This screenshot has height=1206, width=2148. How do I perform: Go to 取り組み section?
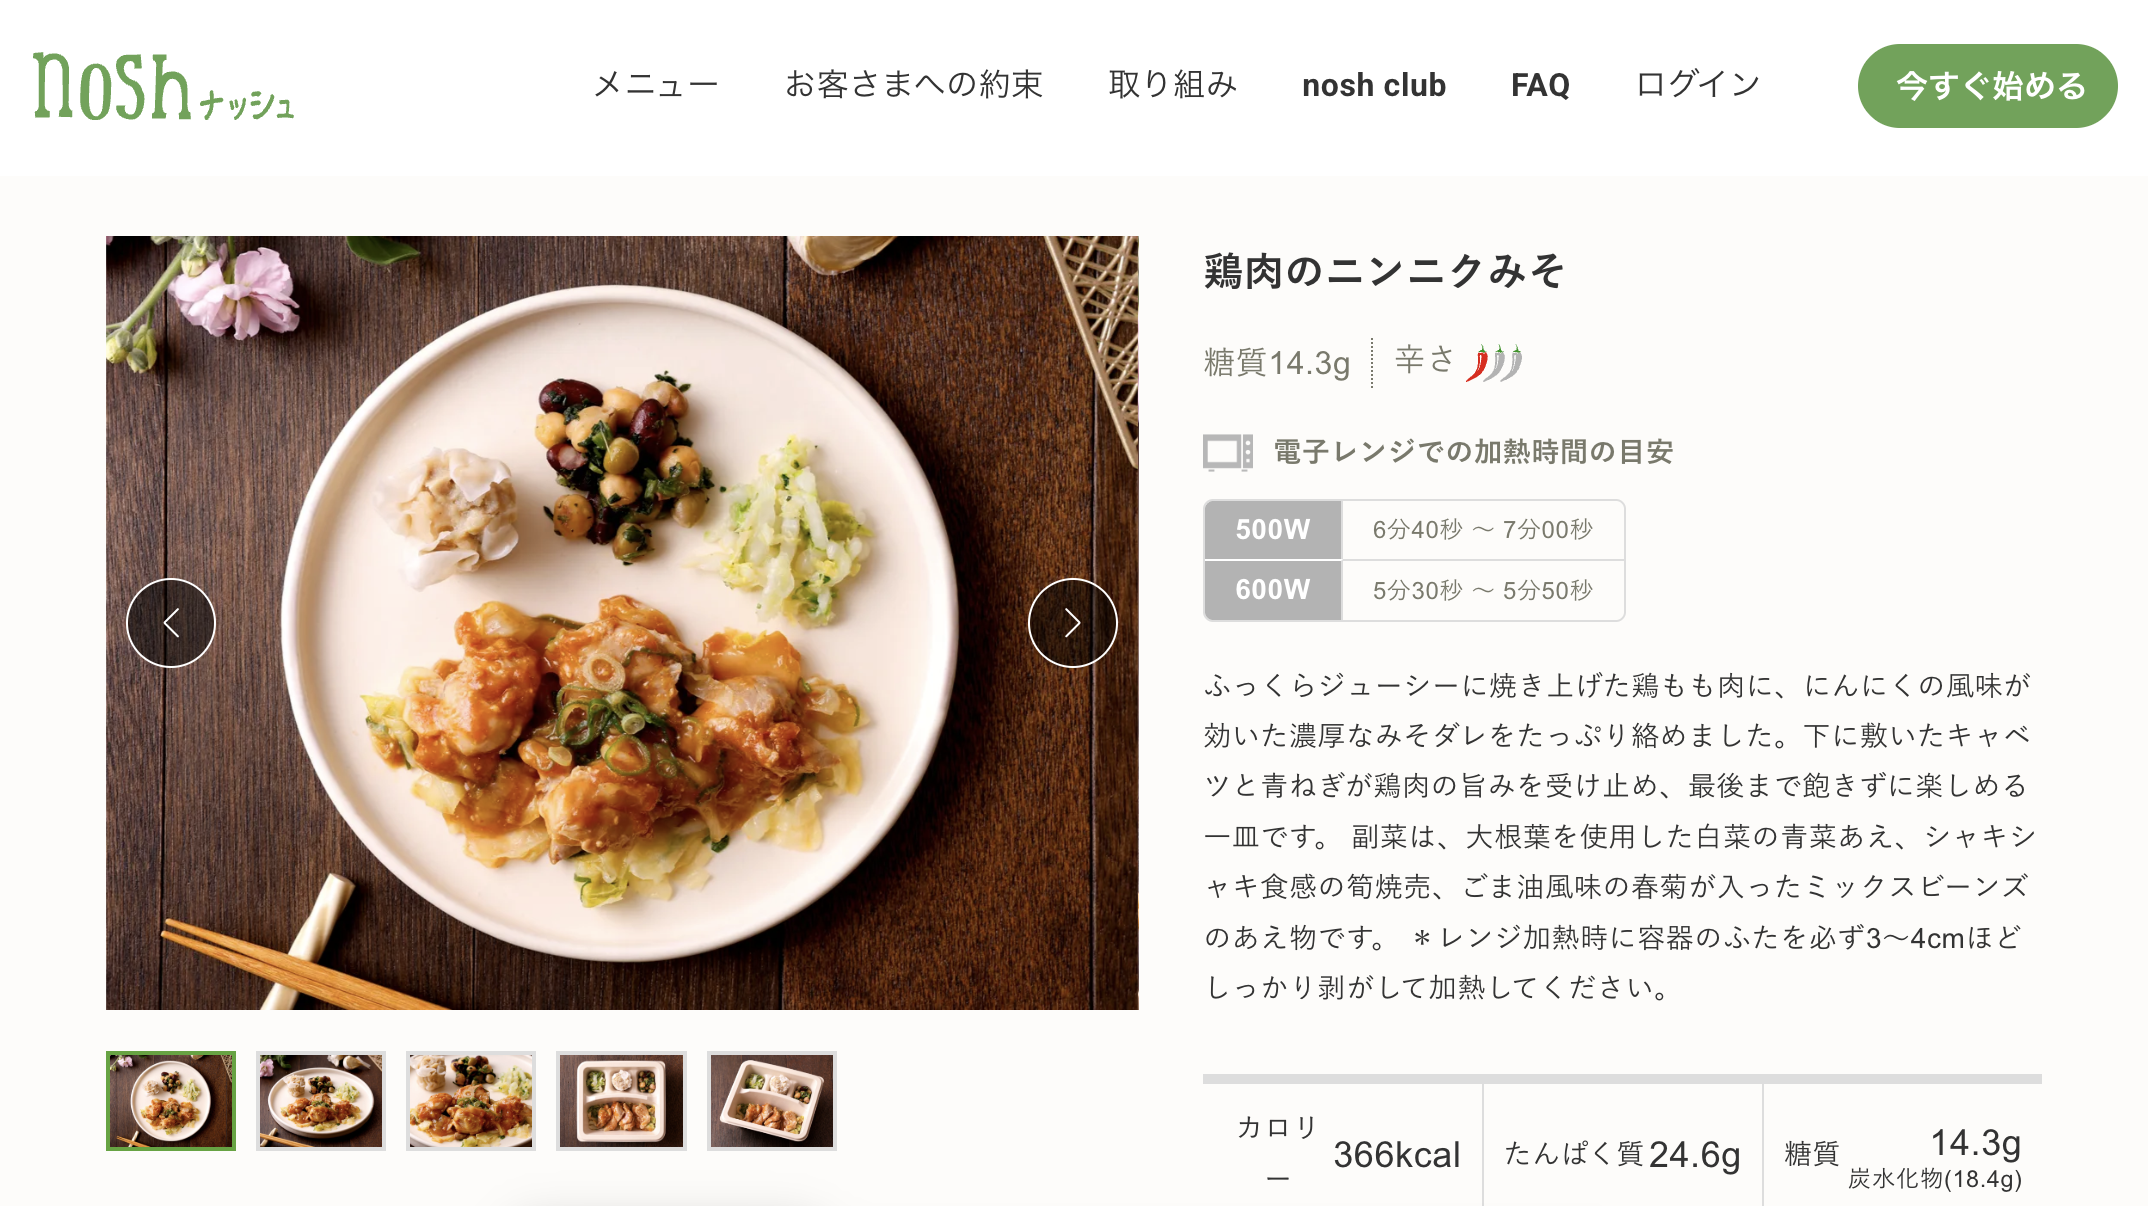coord(1173,85)
